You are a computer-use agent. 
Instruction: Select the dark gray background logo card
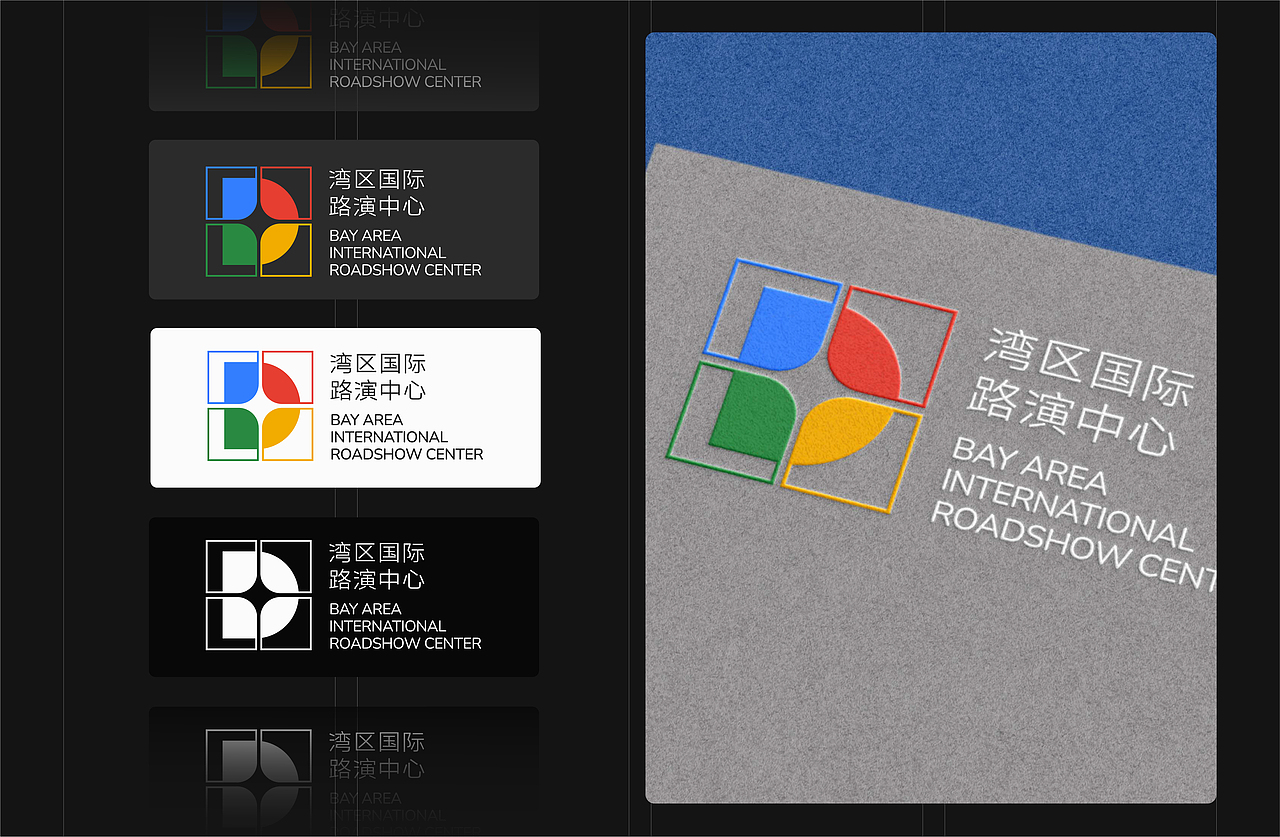(x=344, y=220)
